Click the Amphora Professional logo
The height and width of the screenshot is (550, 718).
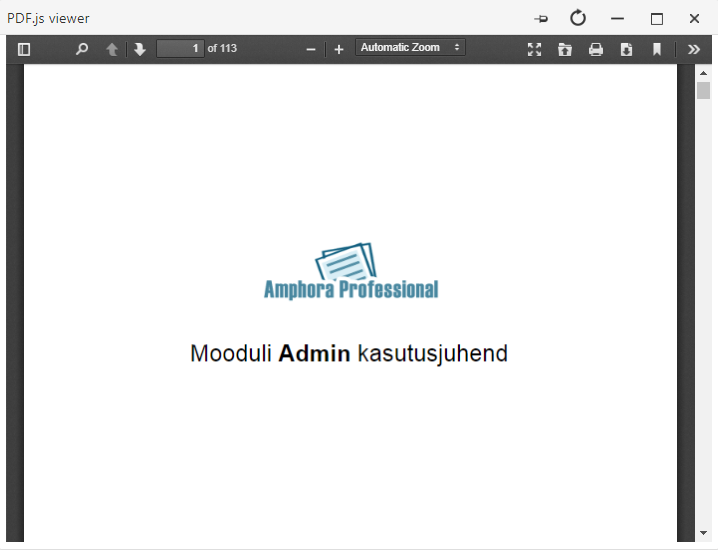[351, 271]
